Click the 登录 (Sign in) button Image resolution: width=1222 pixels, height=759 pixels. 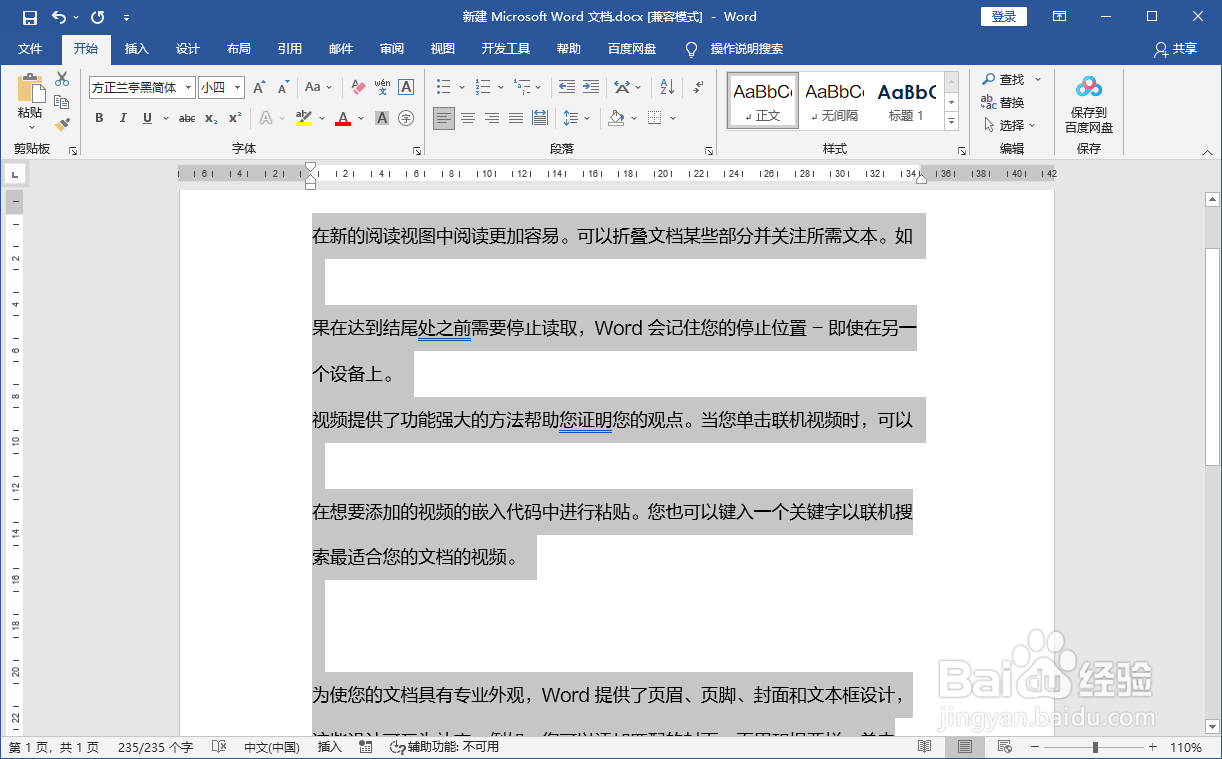click(1004, 17)
